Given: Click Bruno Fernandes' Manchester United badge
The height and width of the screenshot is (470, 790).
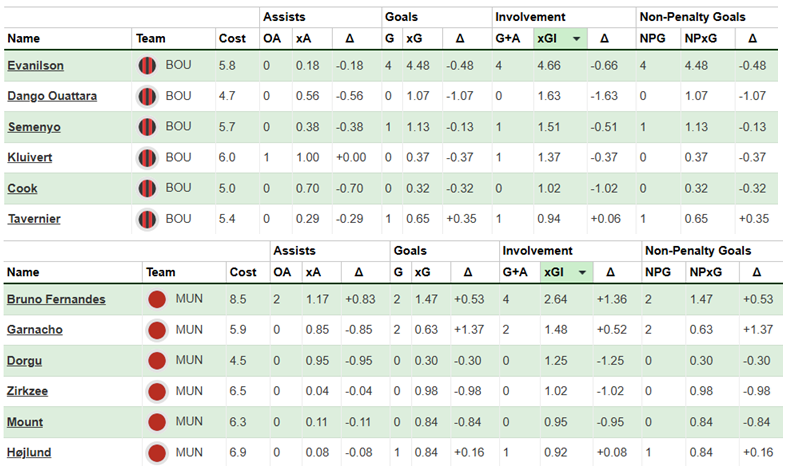Looking at the screenshot, I should click(156, 299).
